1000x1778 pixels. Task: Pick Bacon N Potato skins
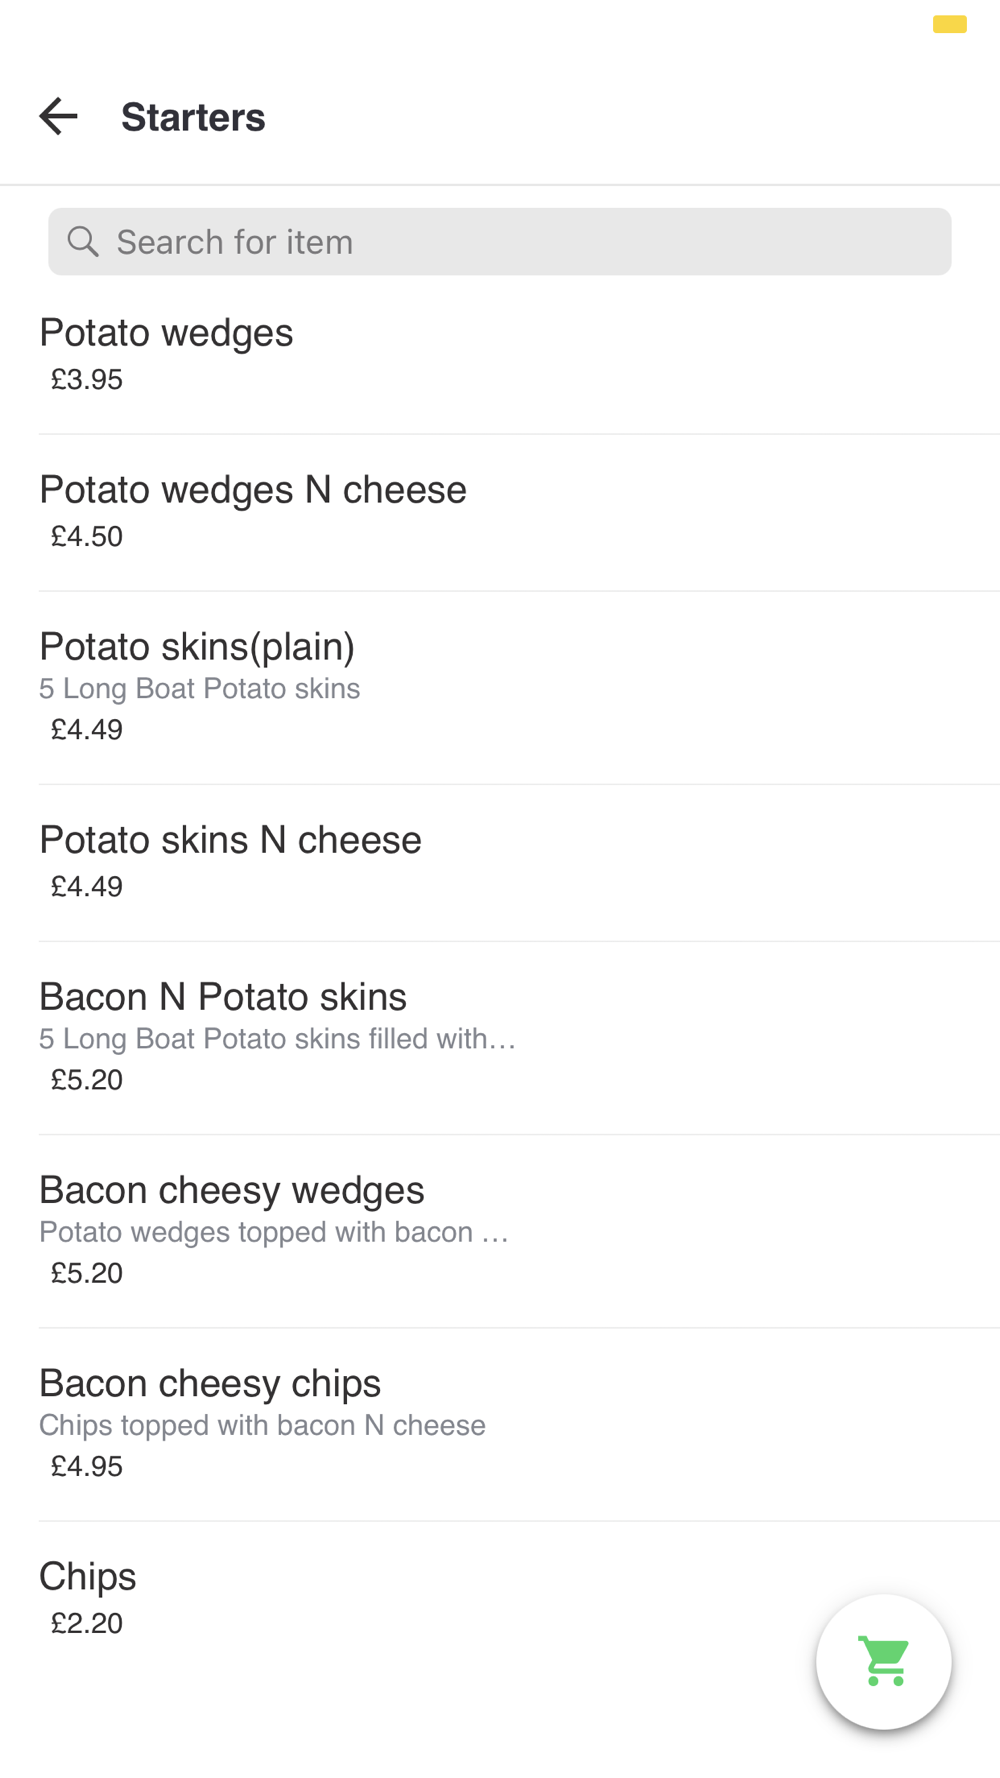click(x=223, y=997)
